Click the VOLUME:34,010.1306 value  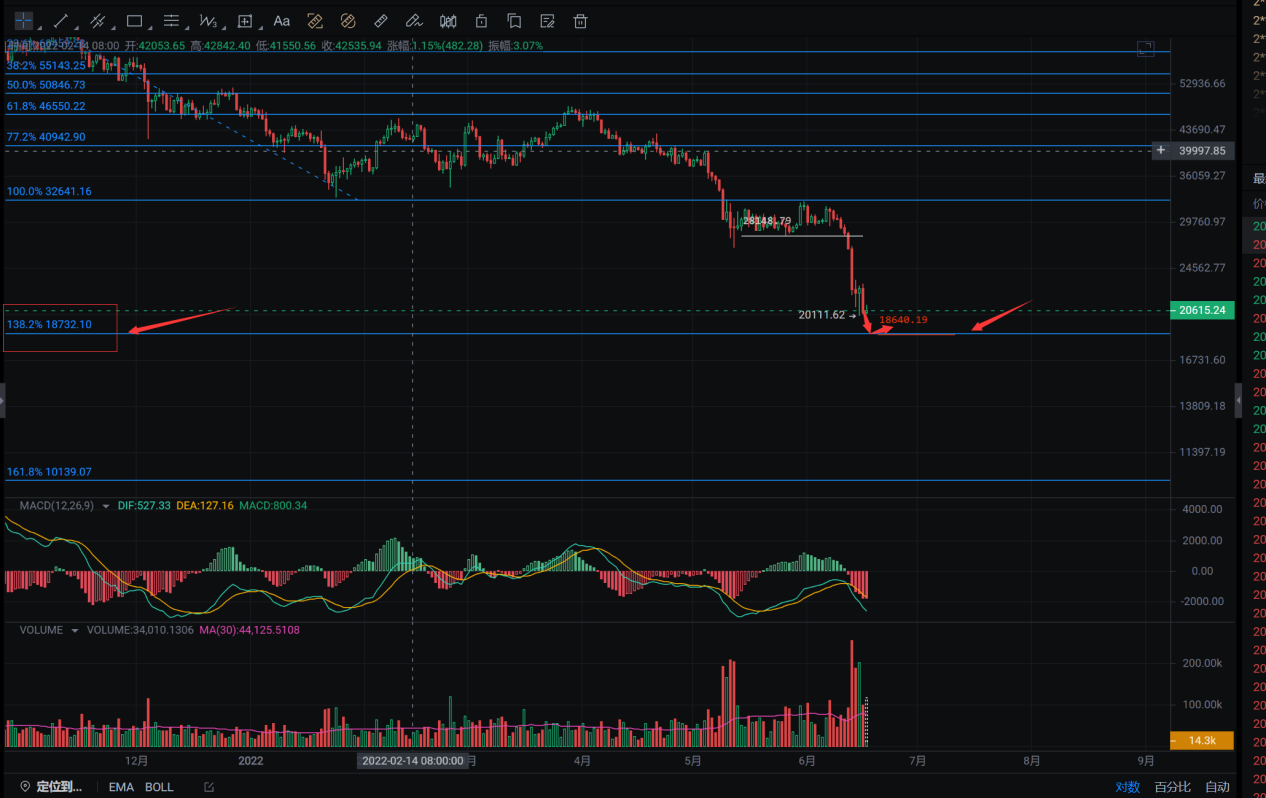pyautogui.click(x=139, y=630)
